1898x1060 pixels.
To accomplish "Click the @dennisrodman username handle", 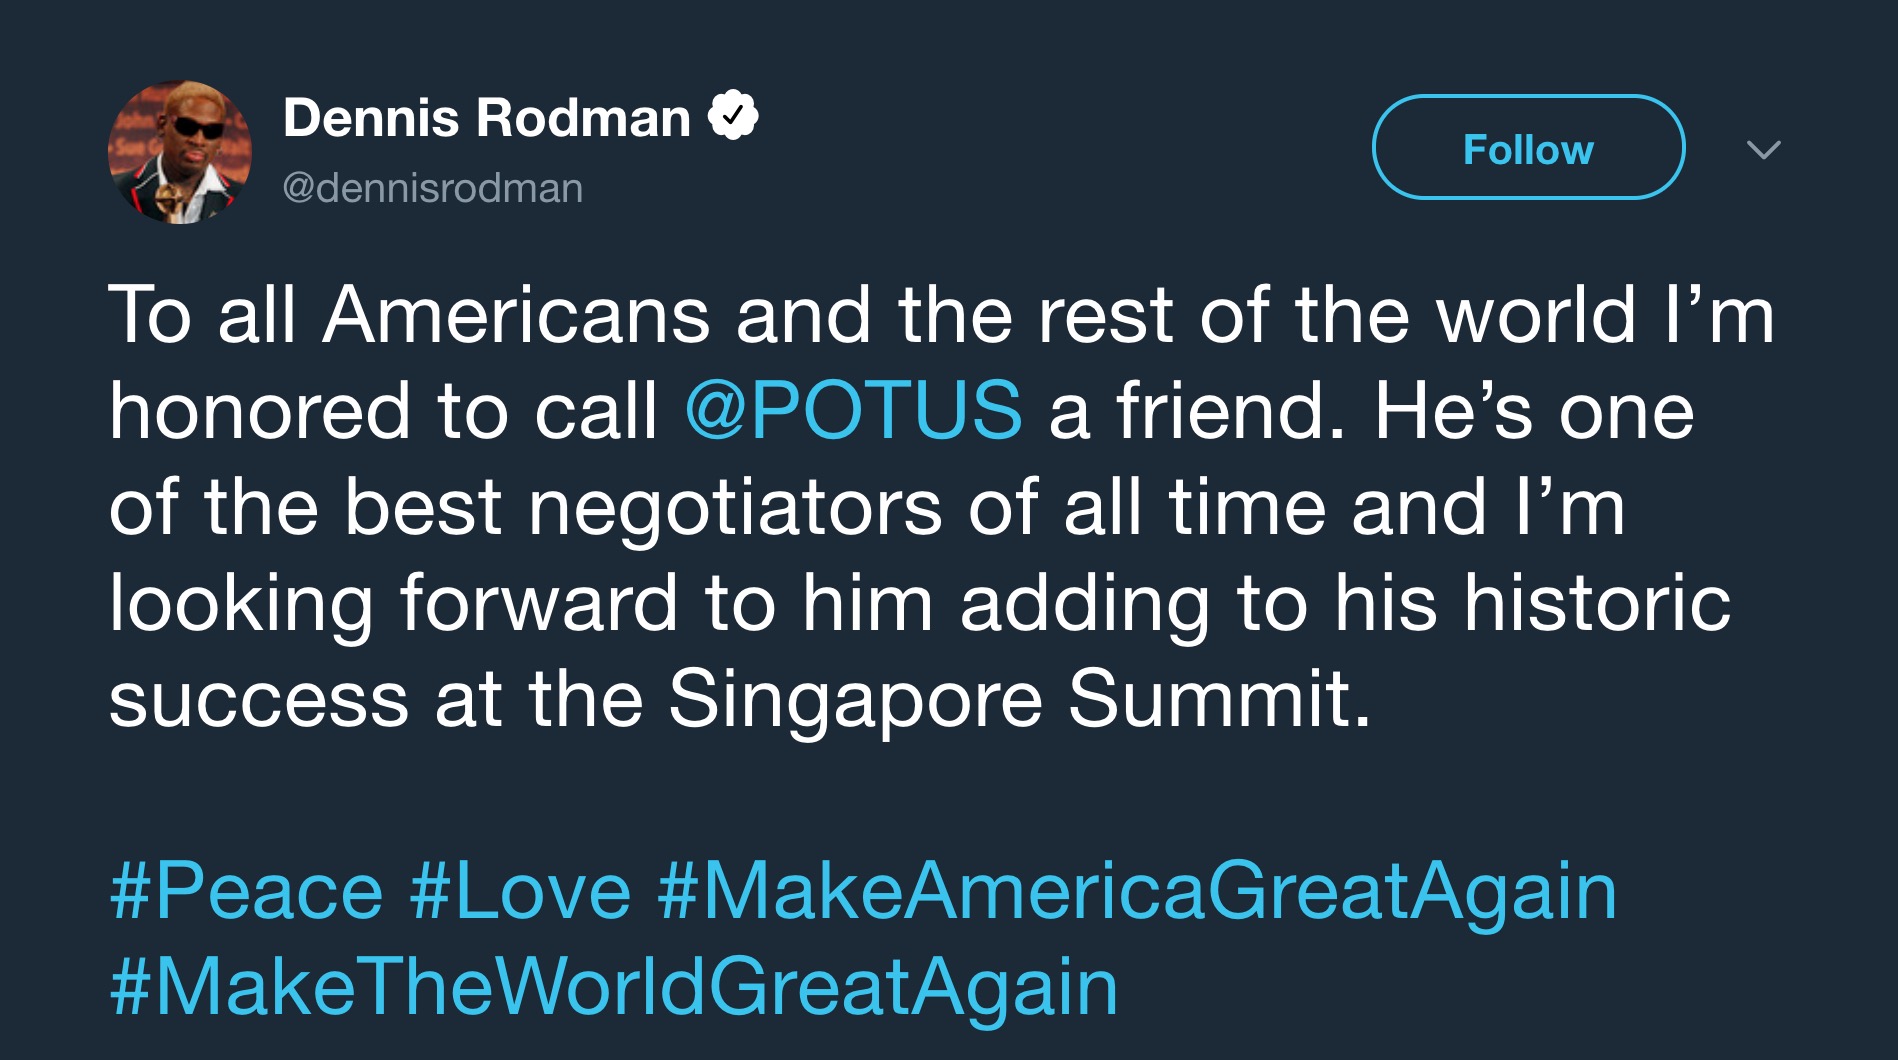I will coord(432,187).
